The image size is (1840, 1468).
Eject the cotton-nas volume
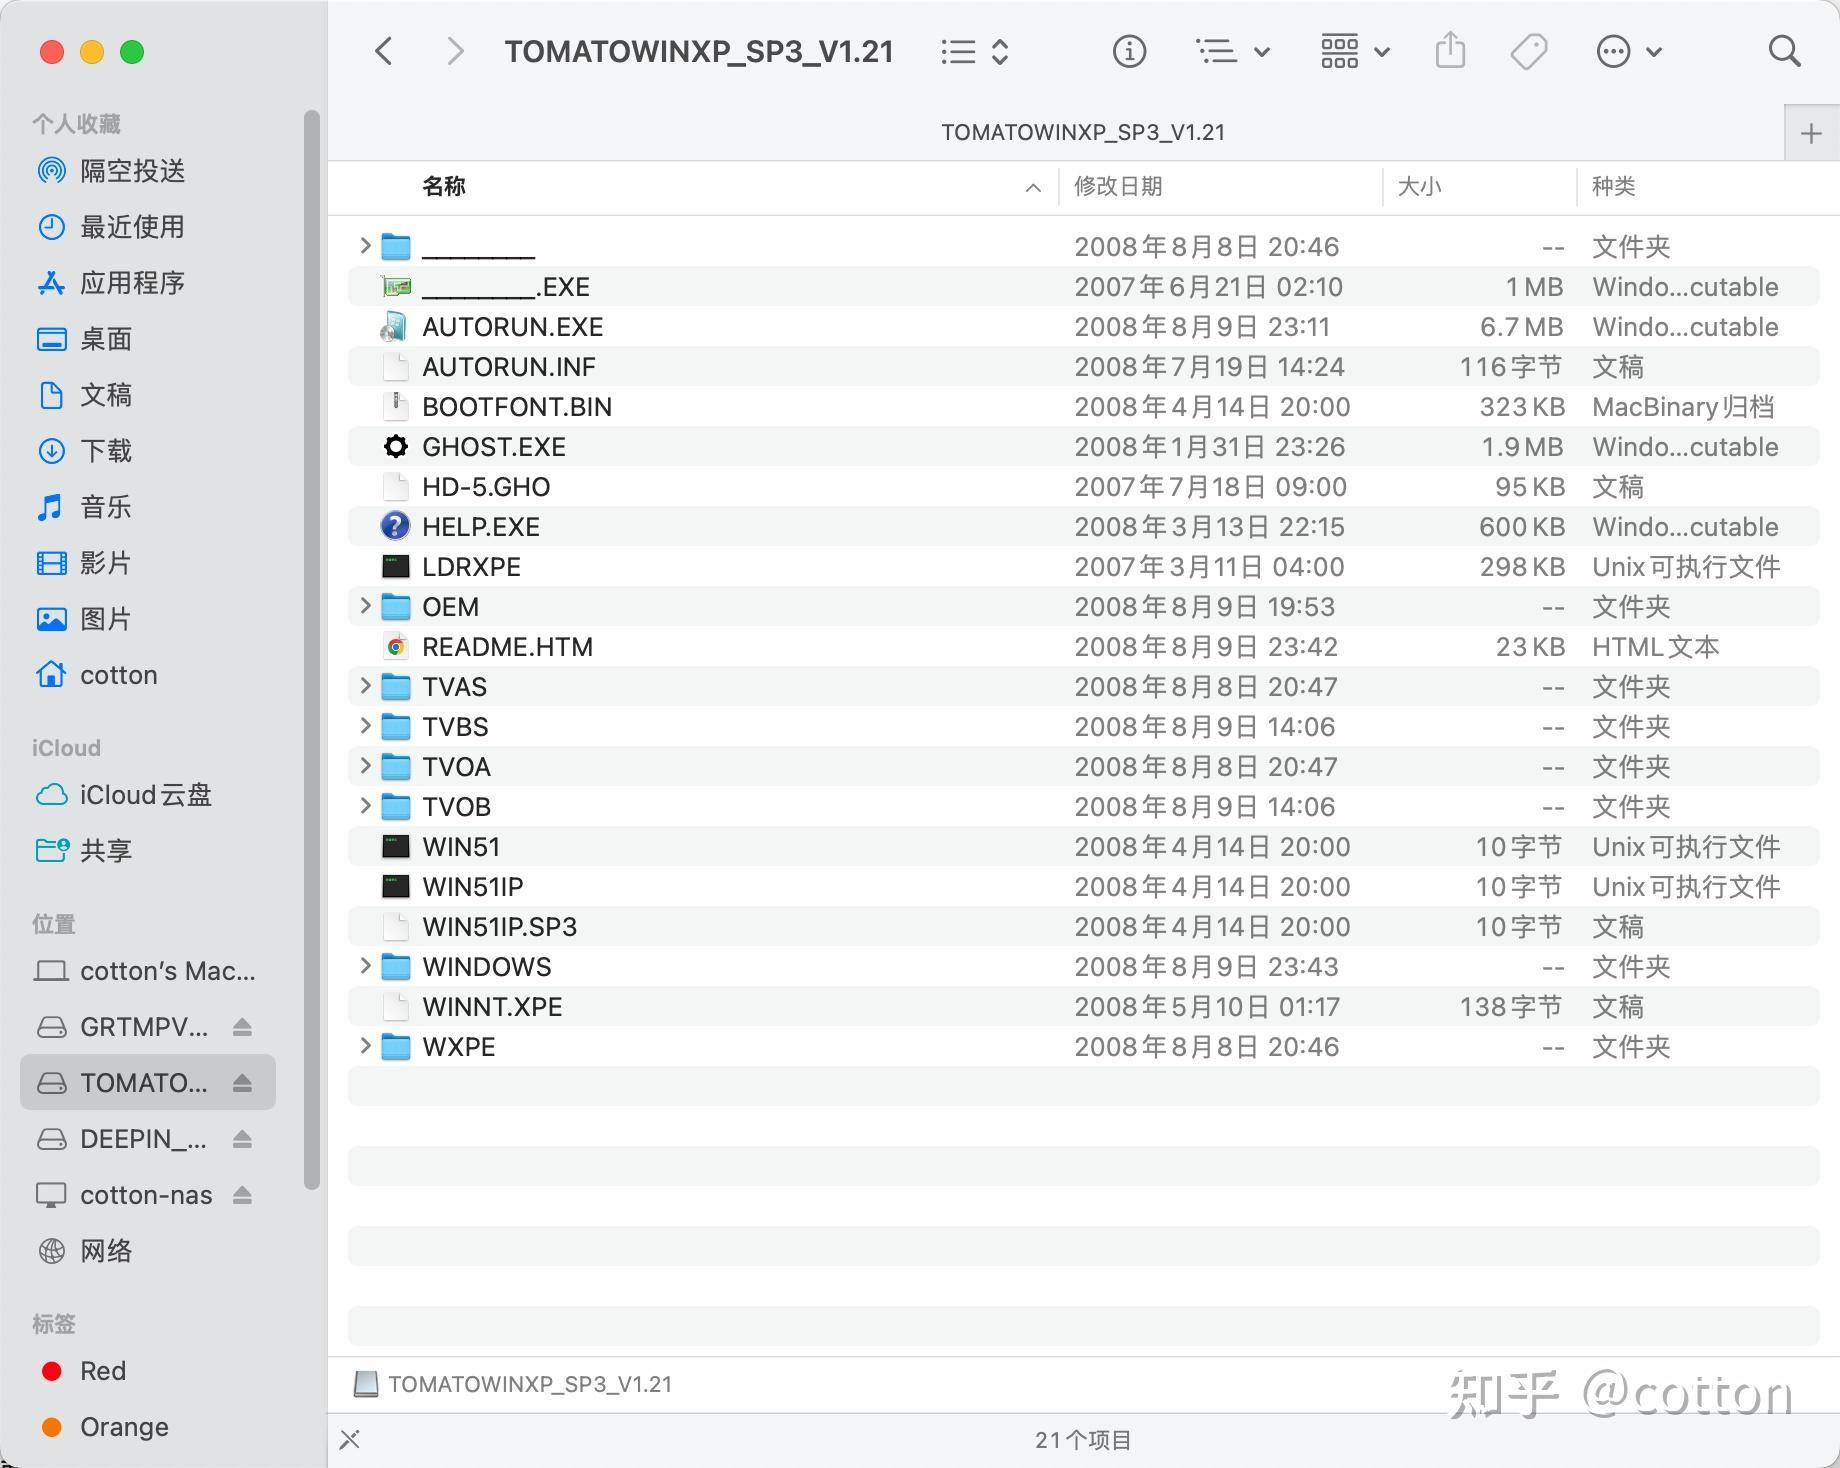242,1195
